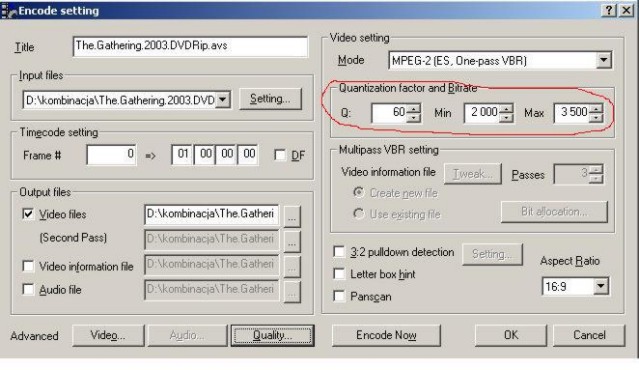Decrease the Min bitrate value
Screen dimensions: 639x370
click(506, 118)
